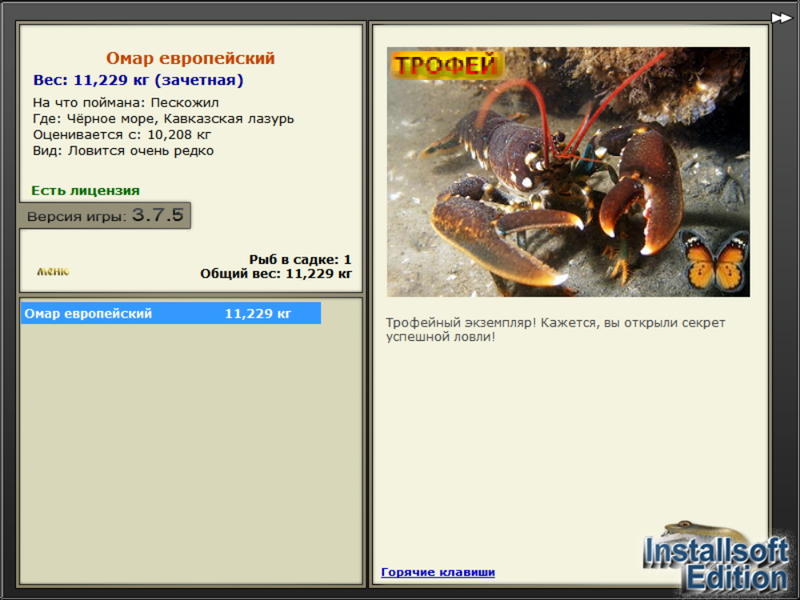Select "Омар европейский" row in fish list

point(171,313)
